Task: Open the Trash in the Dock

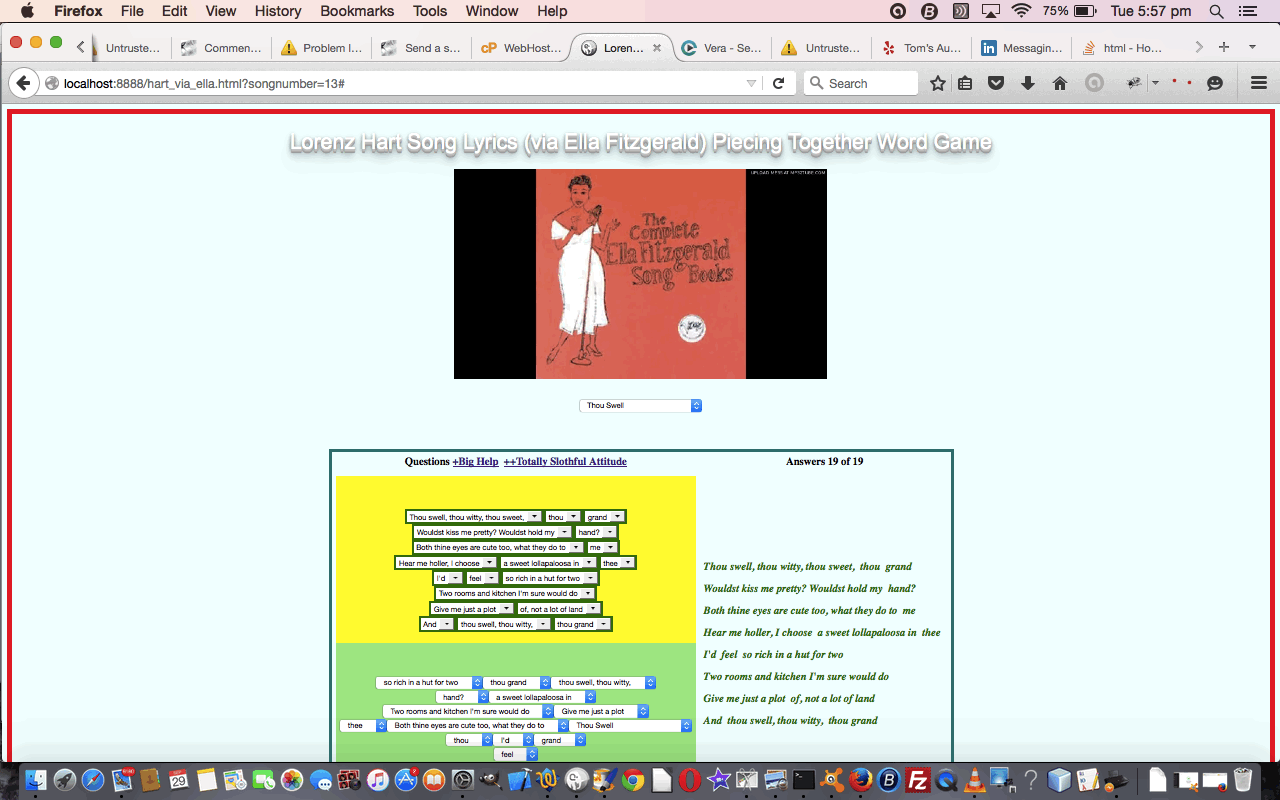Action: (1243, 780)
